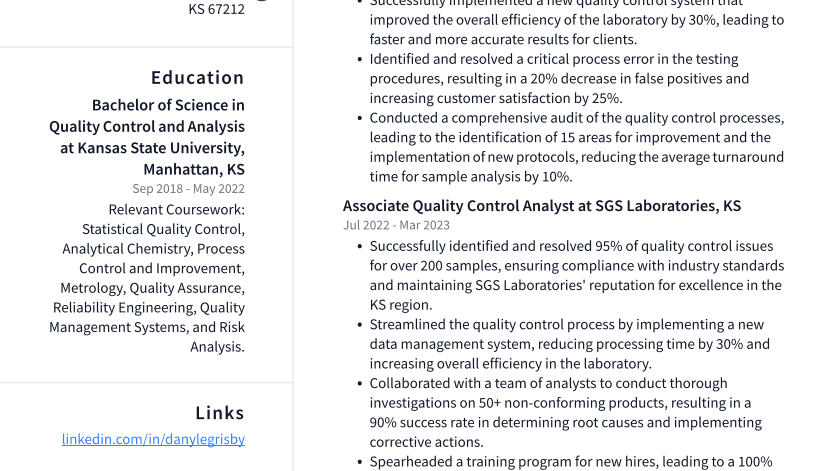Select the Bachelor of Science degree title
This screenshot has width=833, height=471.
coord(168,105)
